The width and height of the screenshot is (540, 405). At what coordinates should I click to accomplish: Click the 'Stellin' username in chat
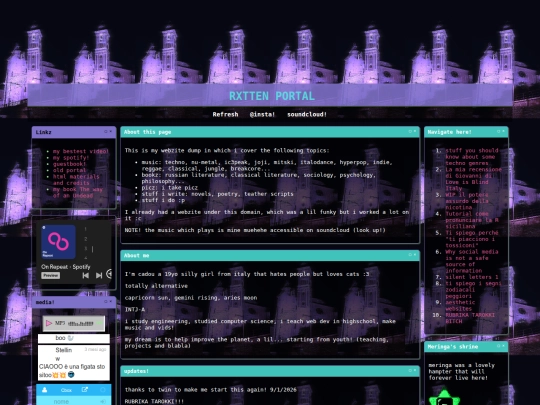pyautogui.click(x=64, y=350)
